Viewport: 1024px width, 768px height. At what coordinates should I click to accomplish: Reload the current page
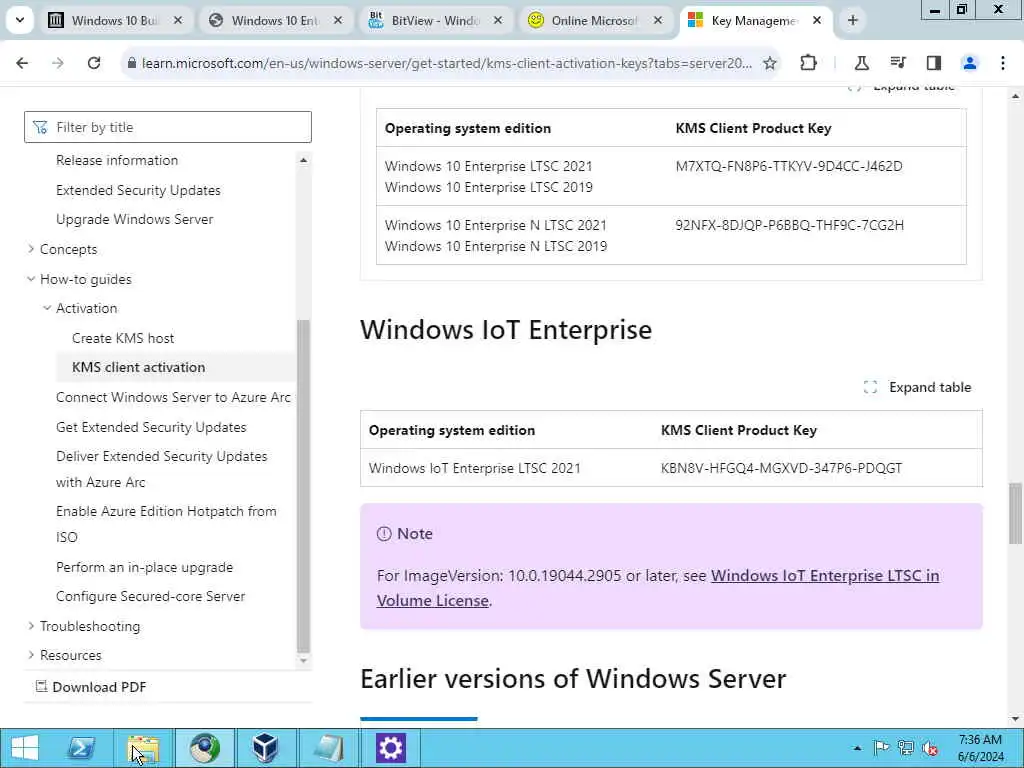pos(94,63)
